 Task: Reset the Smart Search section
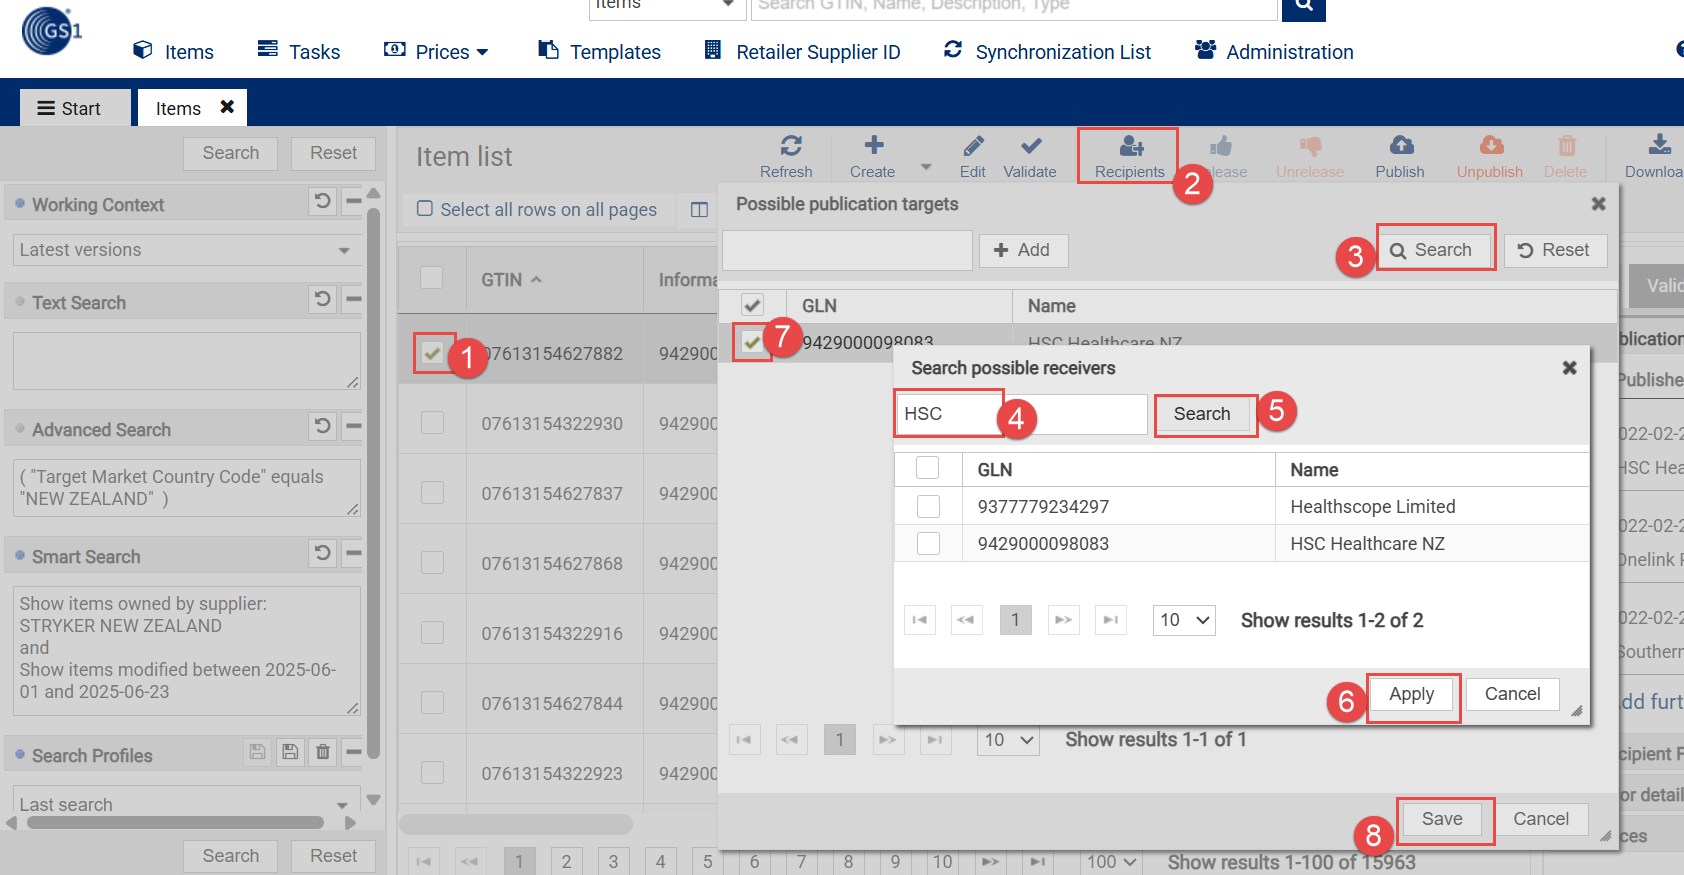(x=322, y=552)
